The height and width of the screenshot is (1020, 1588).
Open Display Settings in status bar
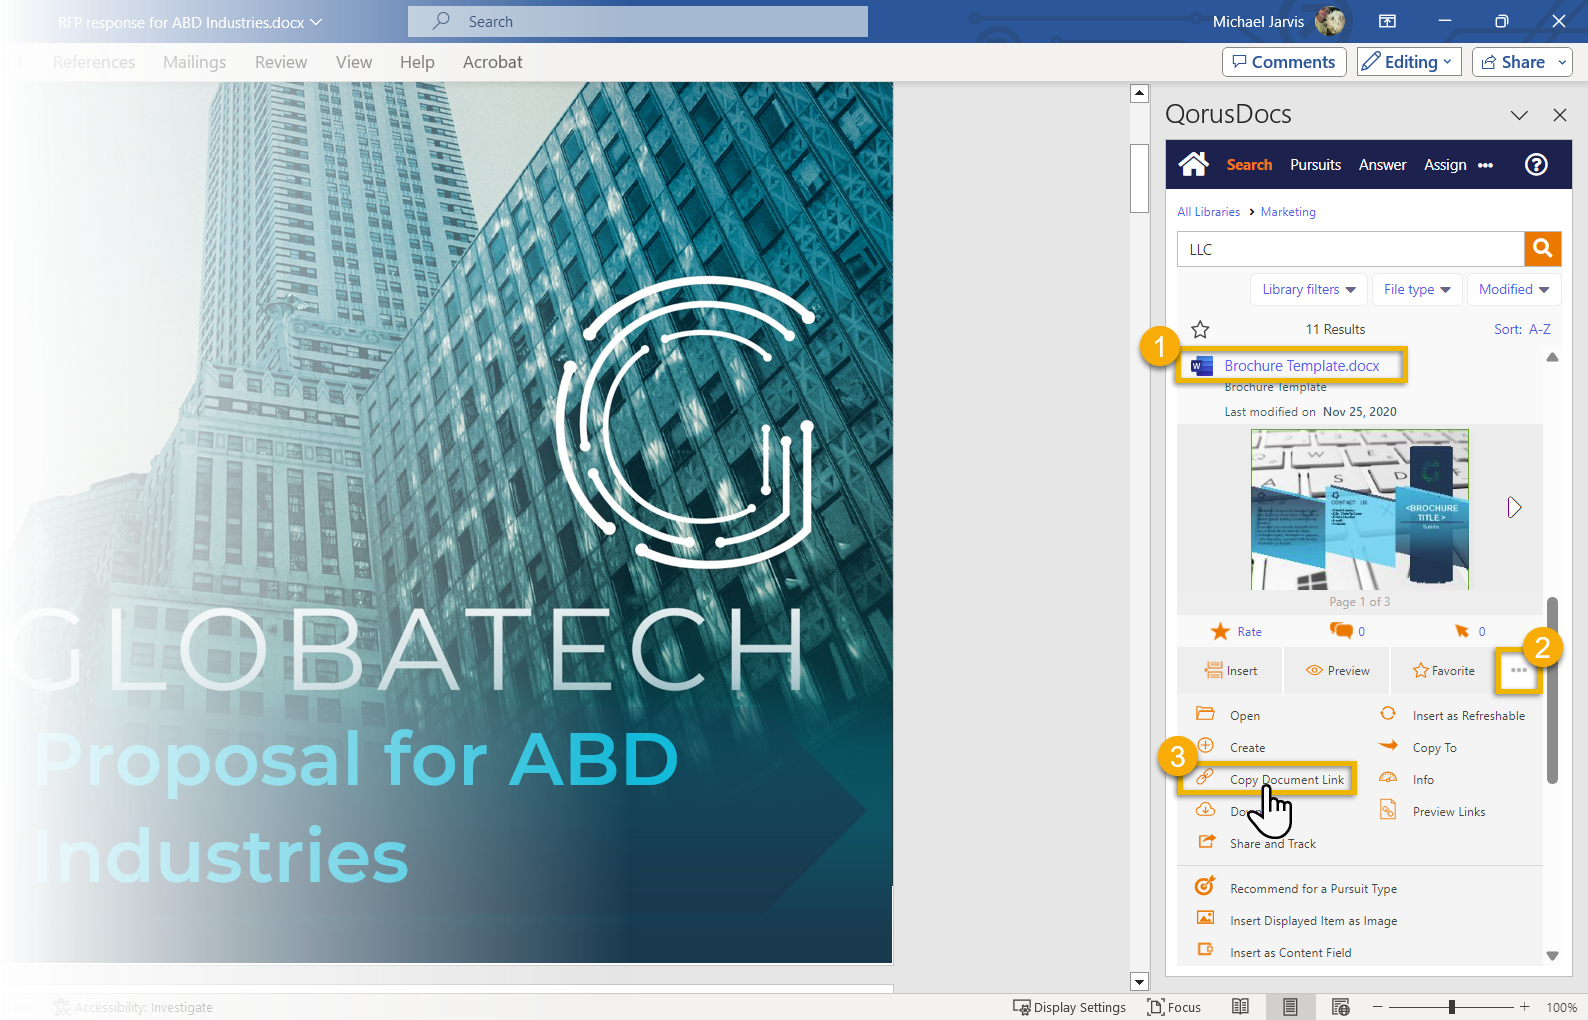click(x=1069, y=1007)
